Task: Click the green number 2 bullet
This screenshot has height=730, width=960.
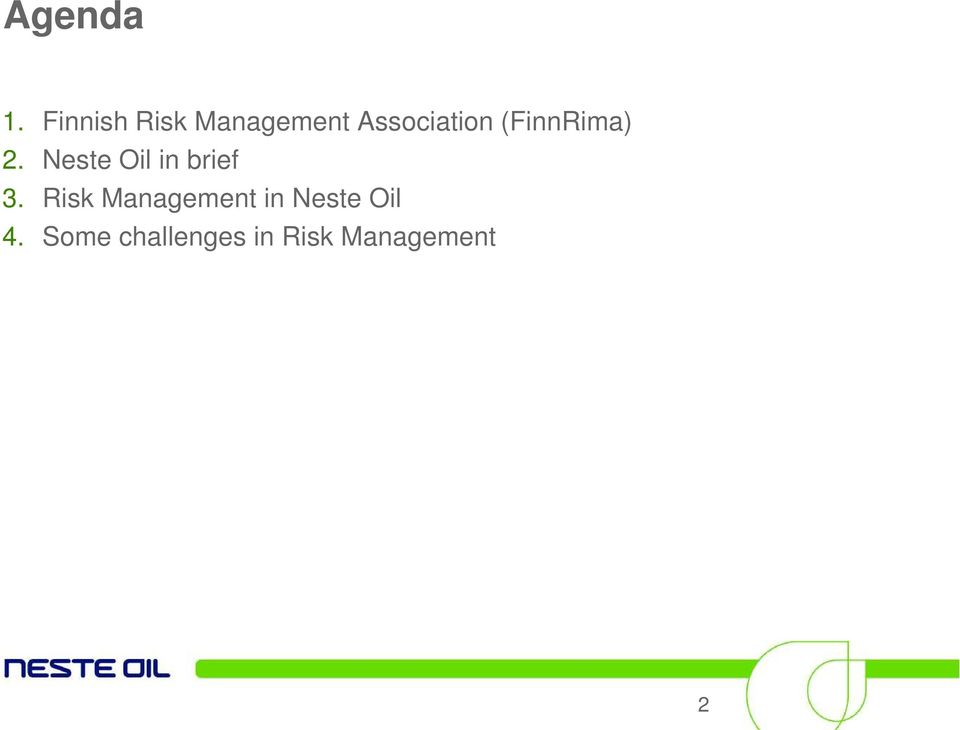Action: tap(13, 160)
